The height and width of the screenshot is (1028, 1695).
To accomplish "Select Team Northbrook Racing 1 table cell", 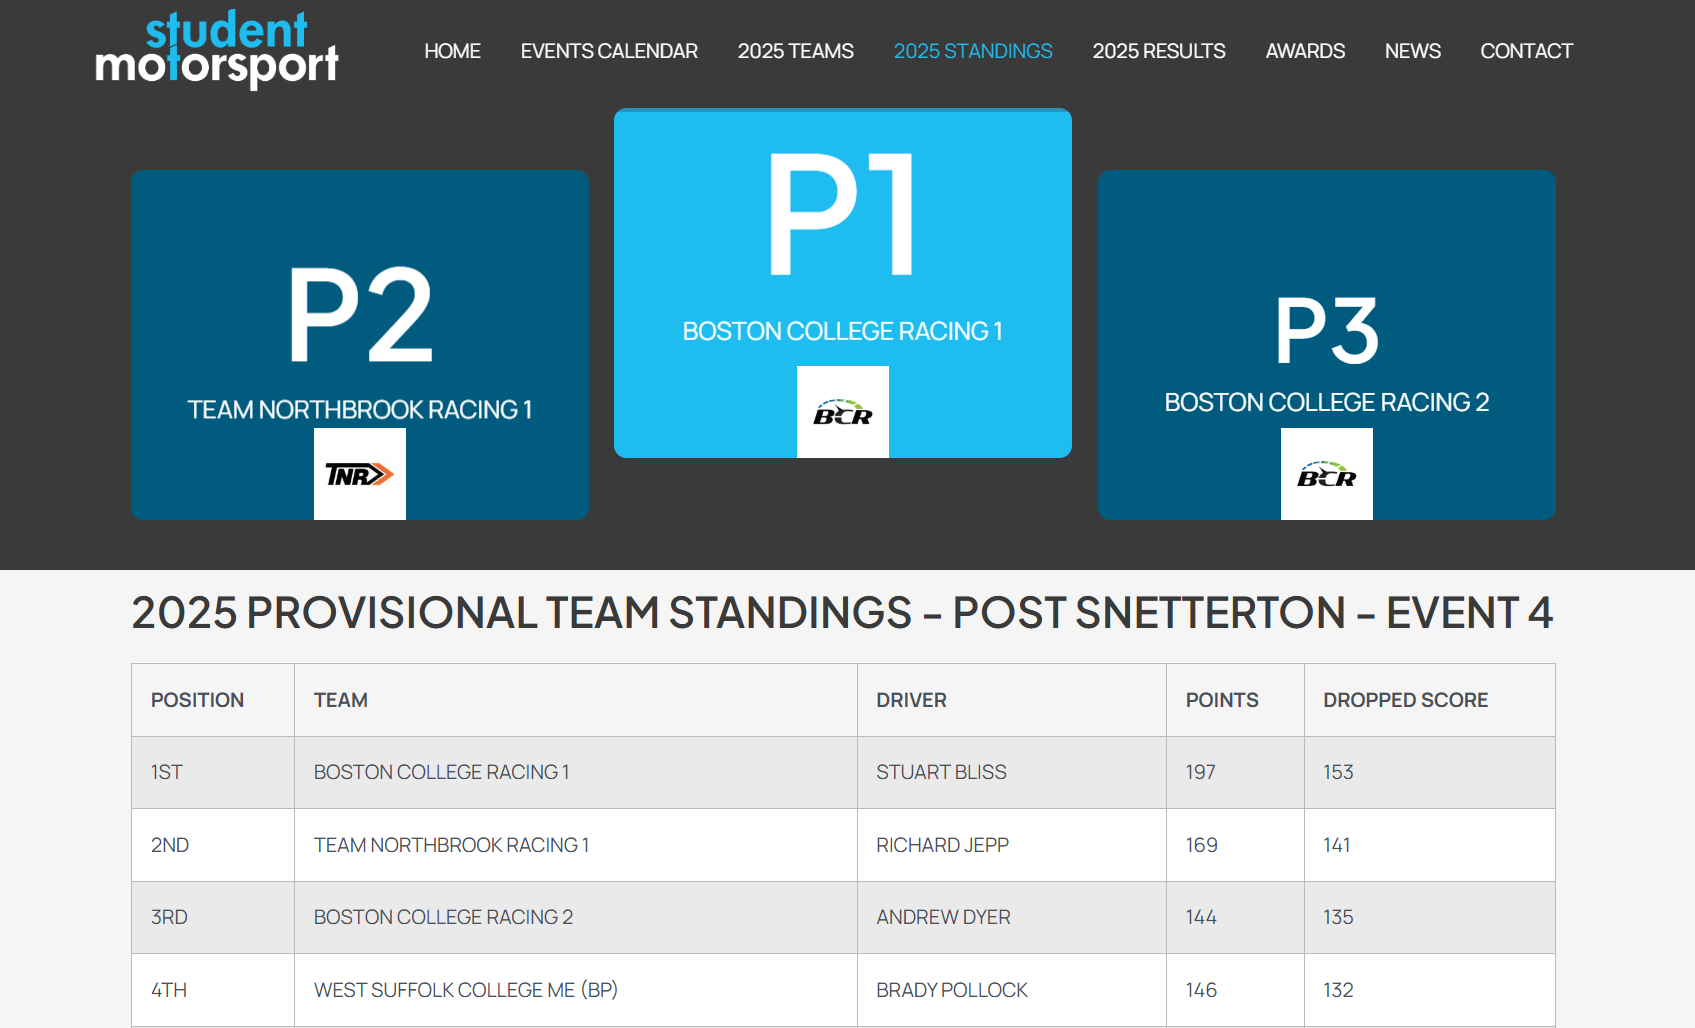I will tap(575, 845).
